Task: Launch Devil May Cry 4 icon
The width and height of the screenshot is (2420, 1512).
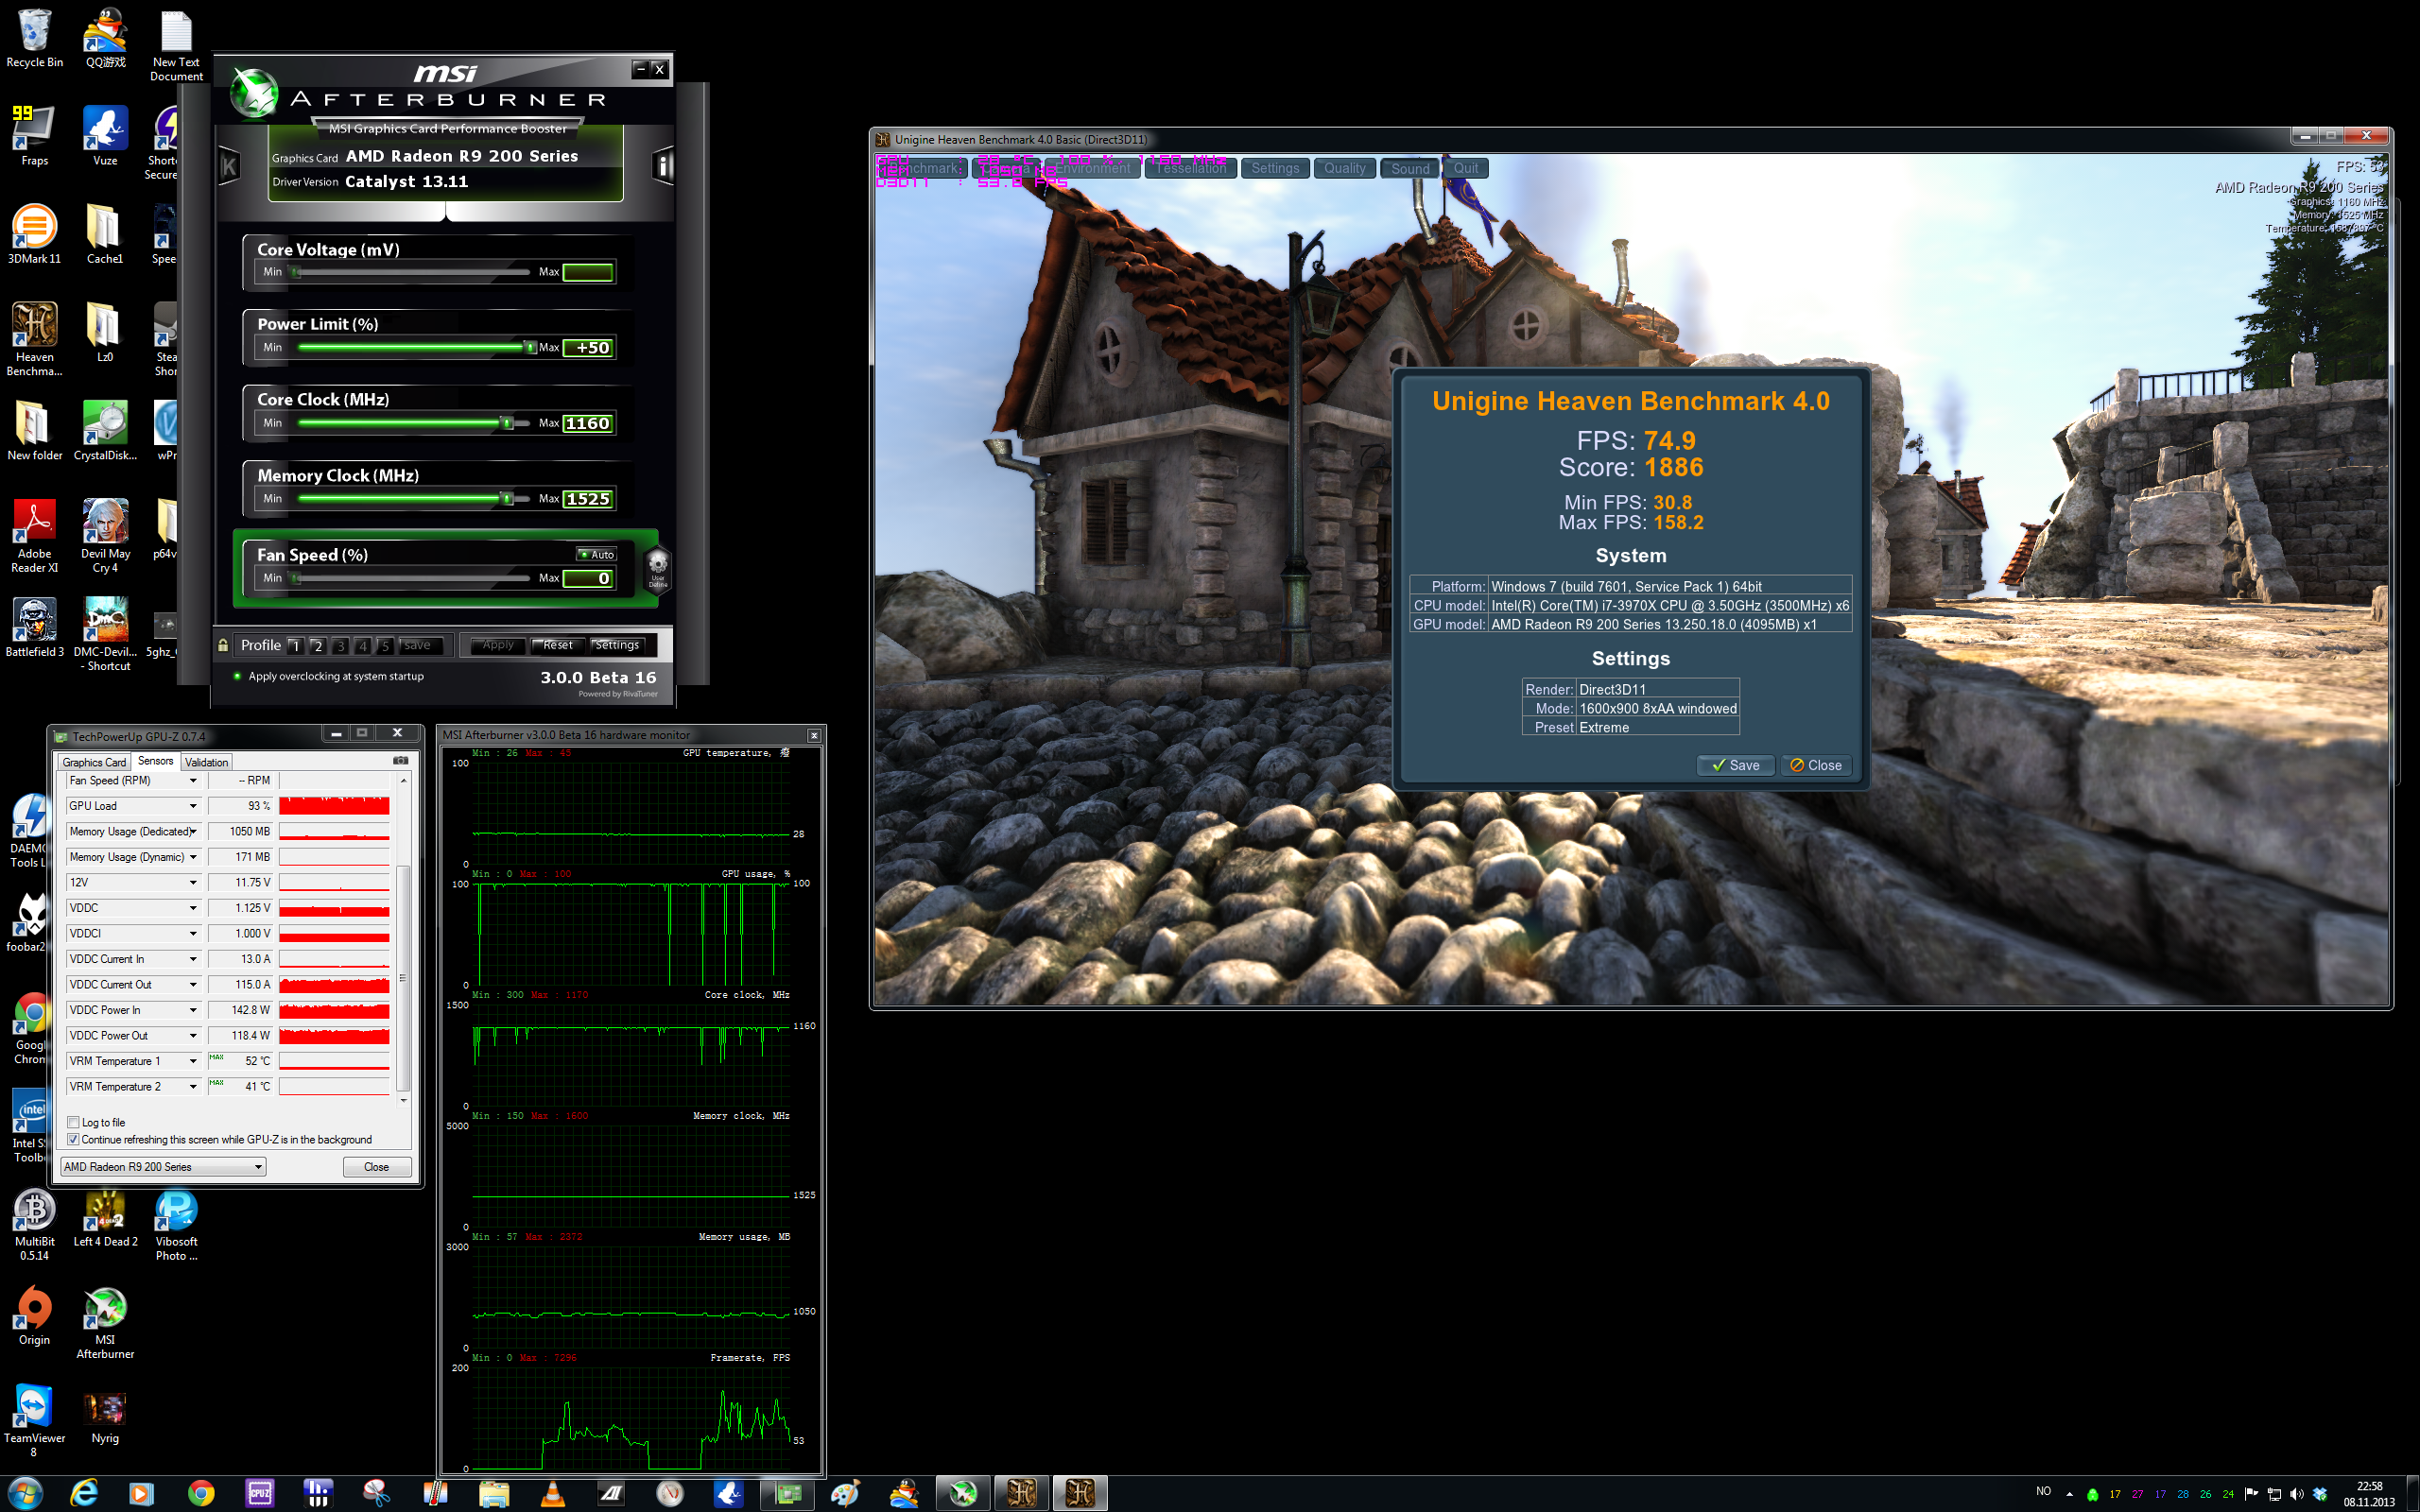Action: tap(105, 535)
